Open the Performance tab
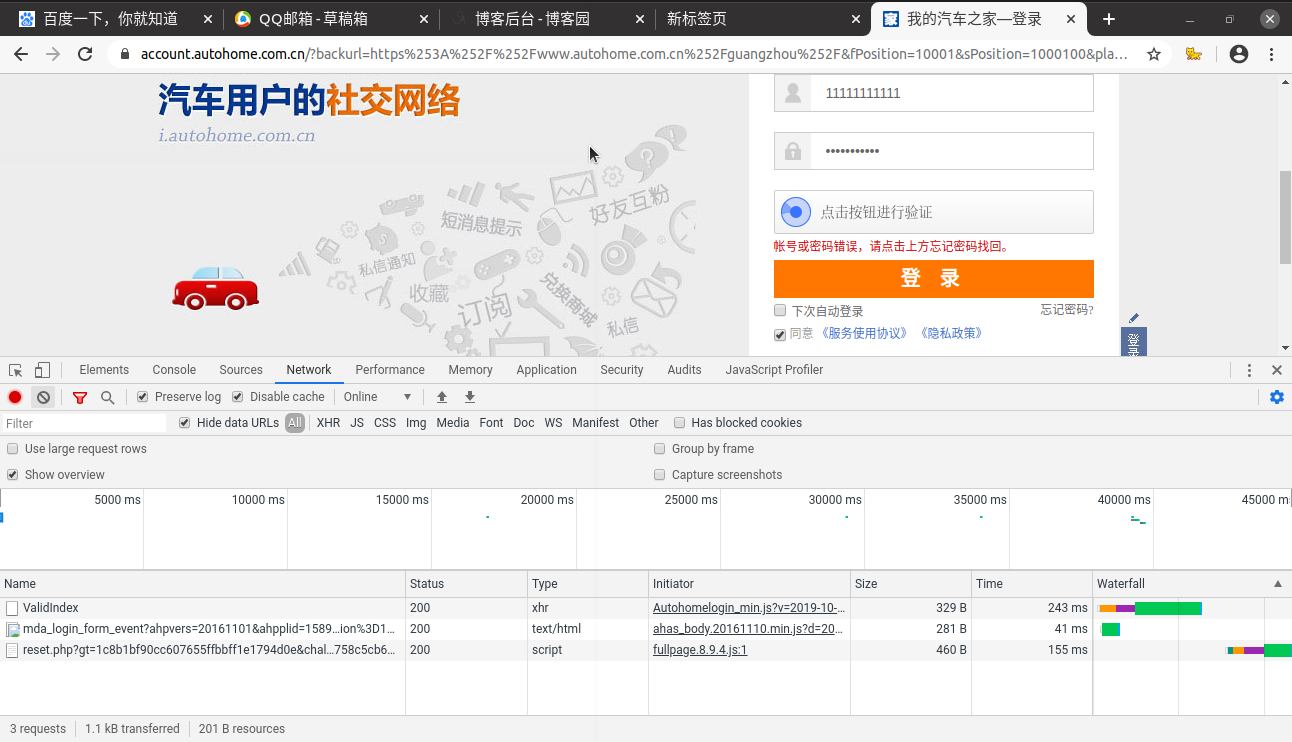 click(390, 370)
